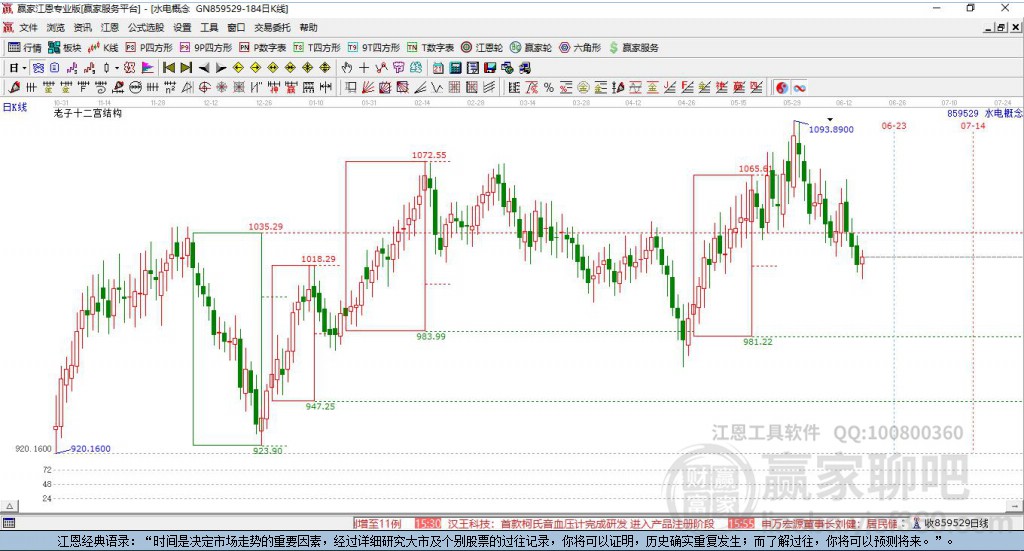Jump to first bar with green skip-back icon
Image resolution: width=1024 pixels, height=551 pixels.
pos(168,68)
